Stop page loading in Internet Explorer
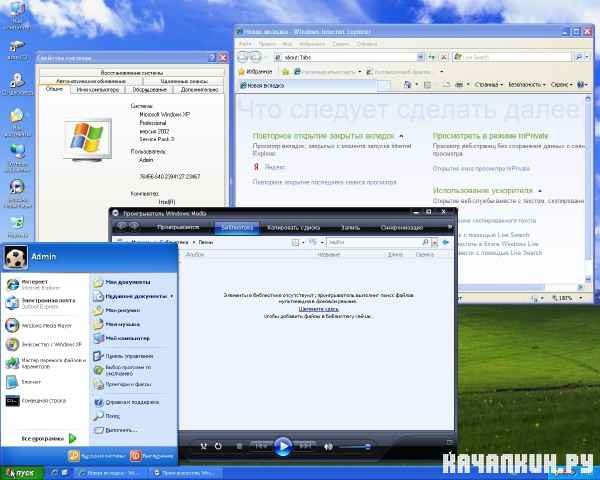Image resolution: width=600 pixels, height=480 pixels. click(443, 57)
